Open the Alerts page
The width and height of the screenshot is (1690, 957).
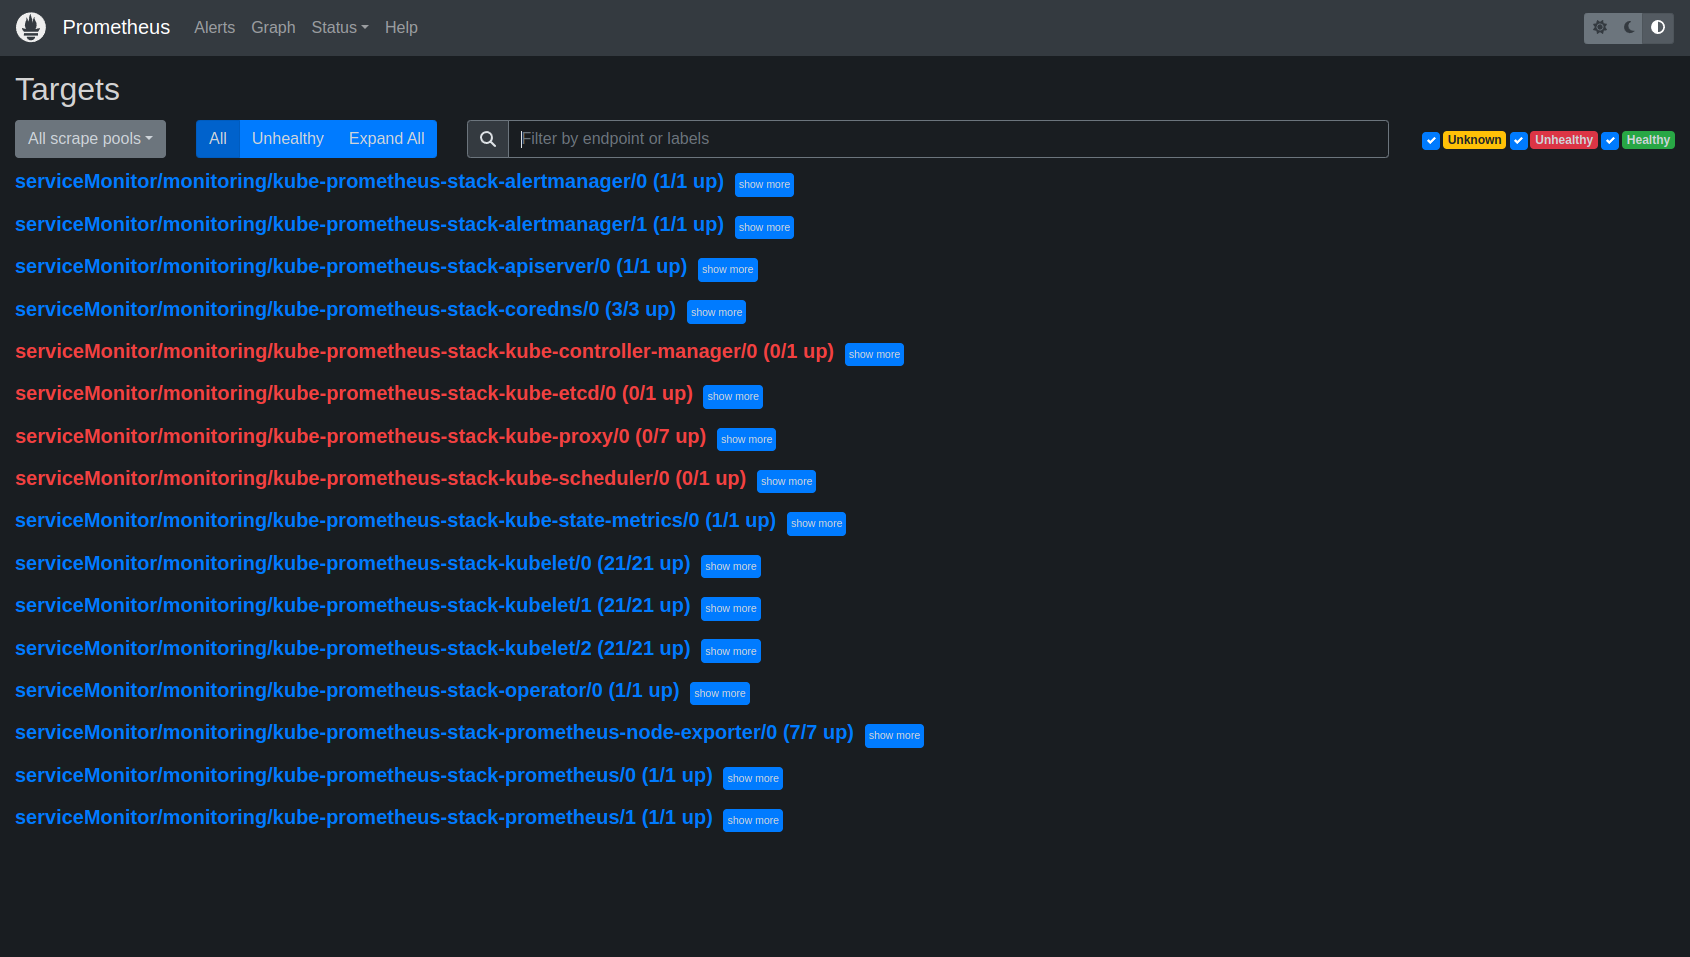click(x=214, y=28)
